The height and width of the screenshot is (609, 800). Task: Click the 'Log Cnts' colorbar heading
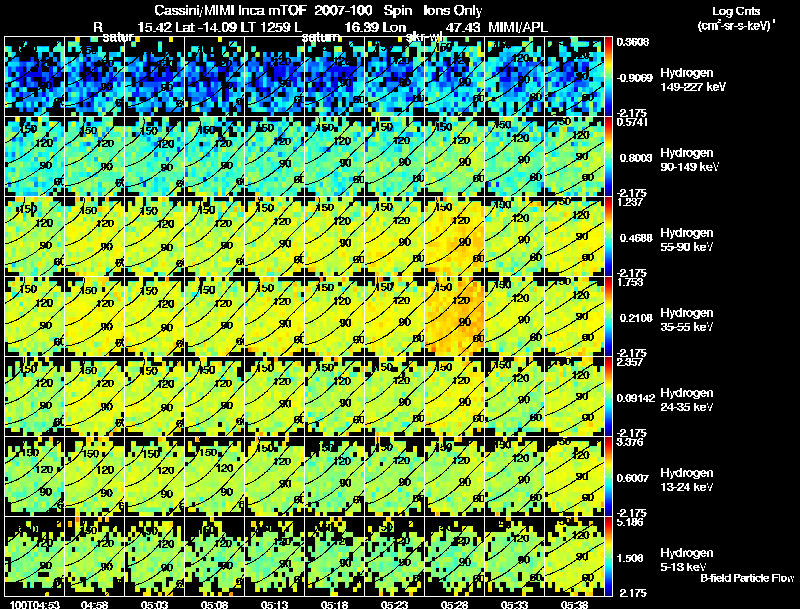[736, 11]
